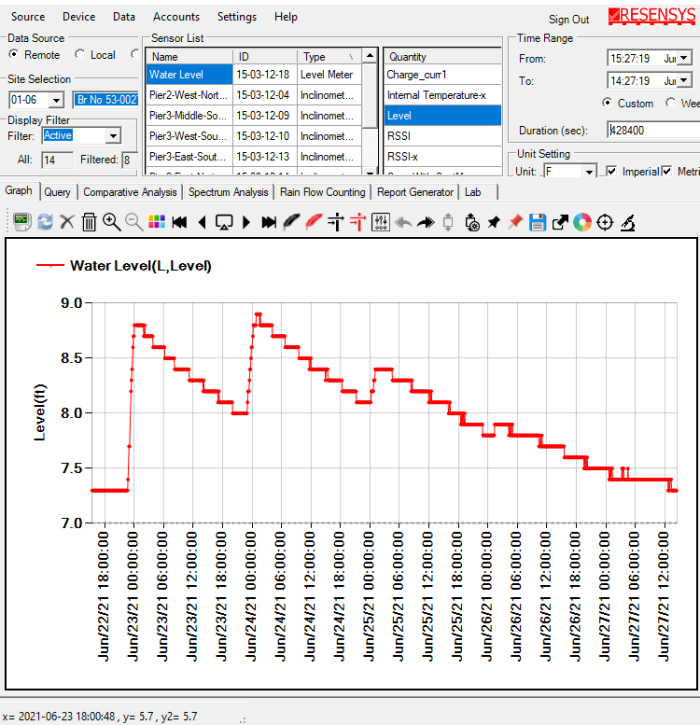The height and width of the screenshot is (725, 700).
Task: Toggle the Imperial unit checkbox
Action: (x=612, y=172)
